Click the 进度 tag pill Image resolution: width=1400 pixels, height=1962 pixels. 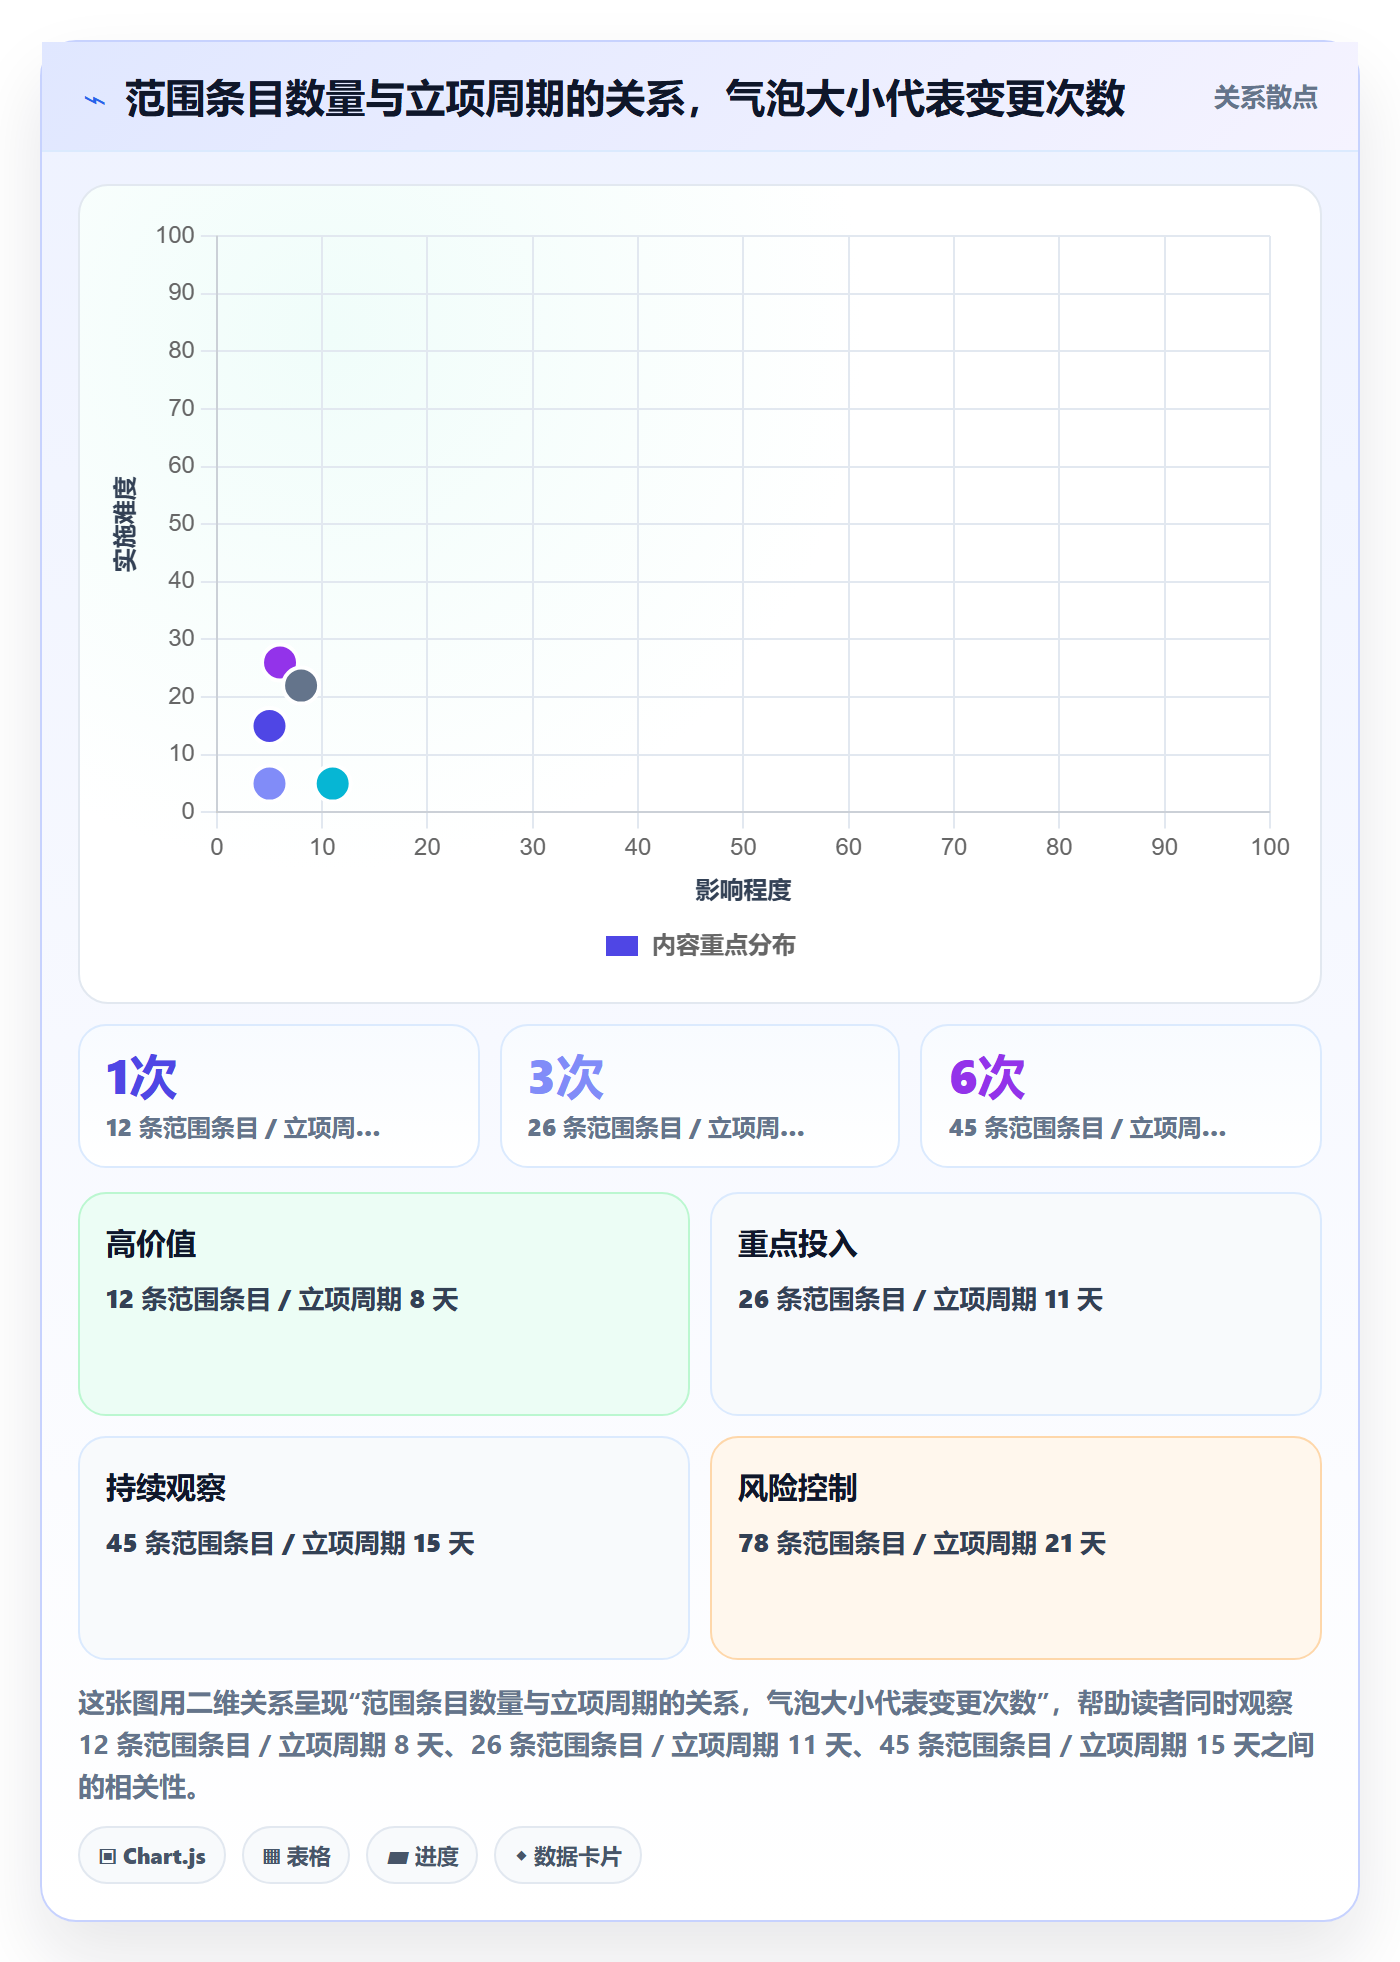point(422,1856)
